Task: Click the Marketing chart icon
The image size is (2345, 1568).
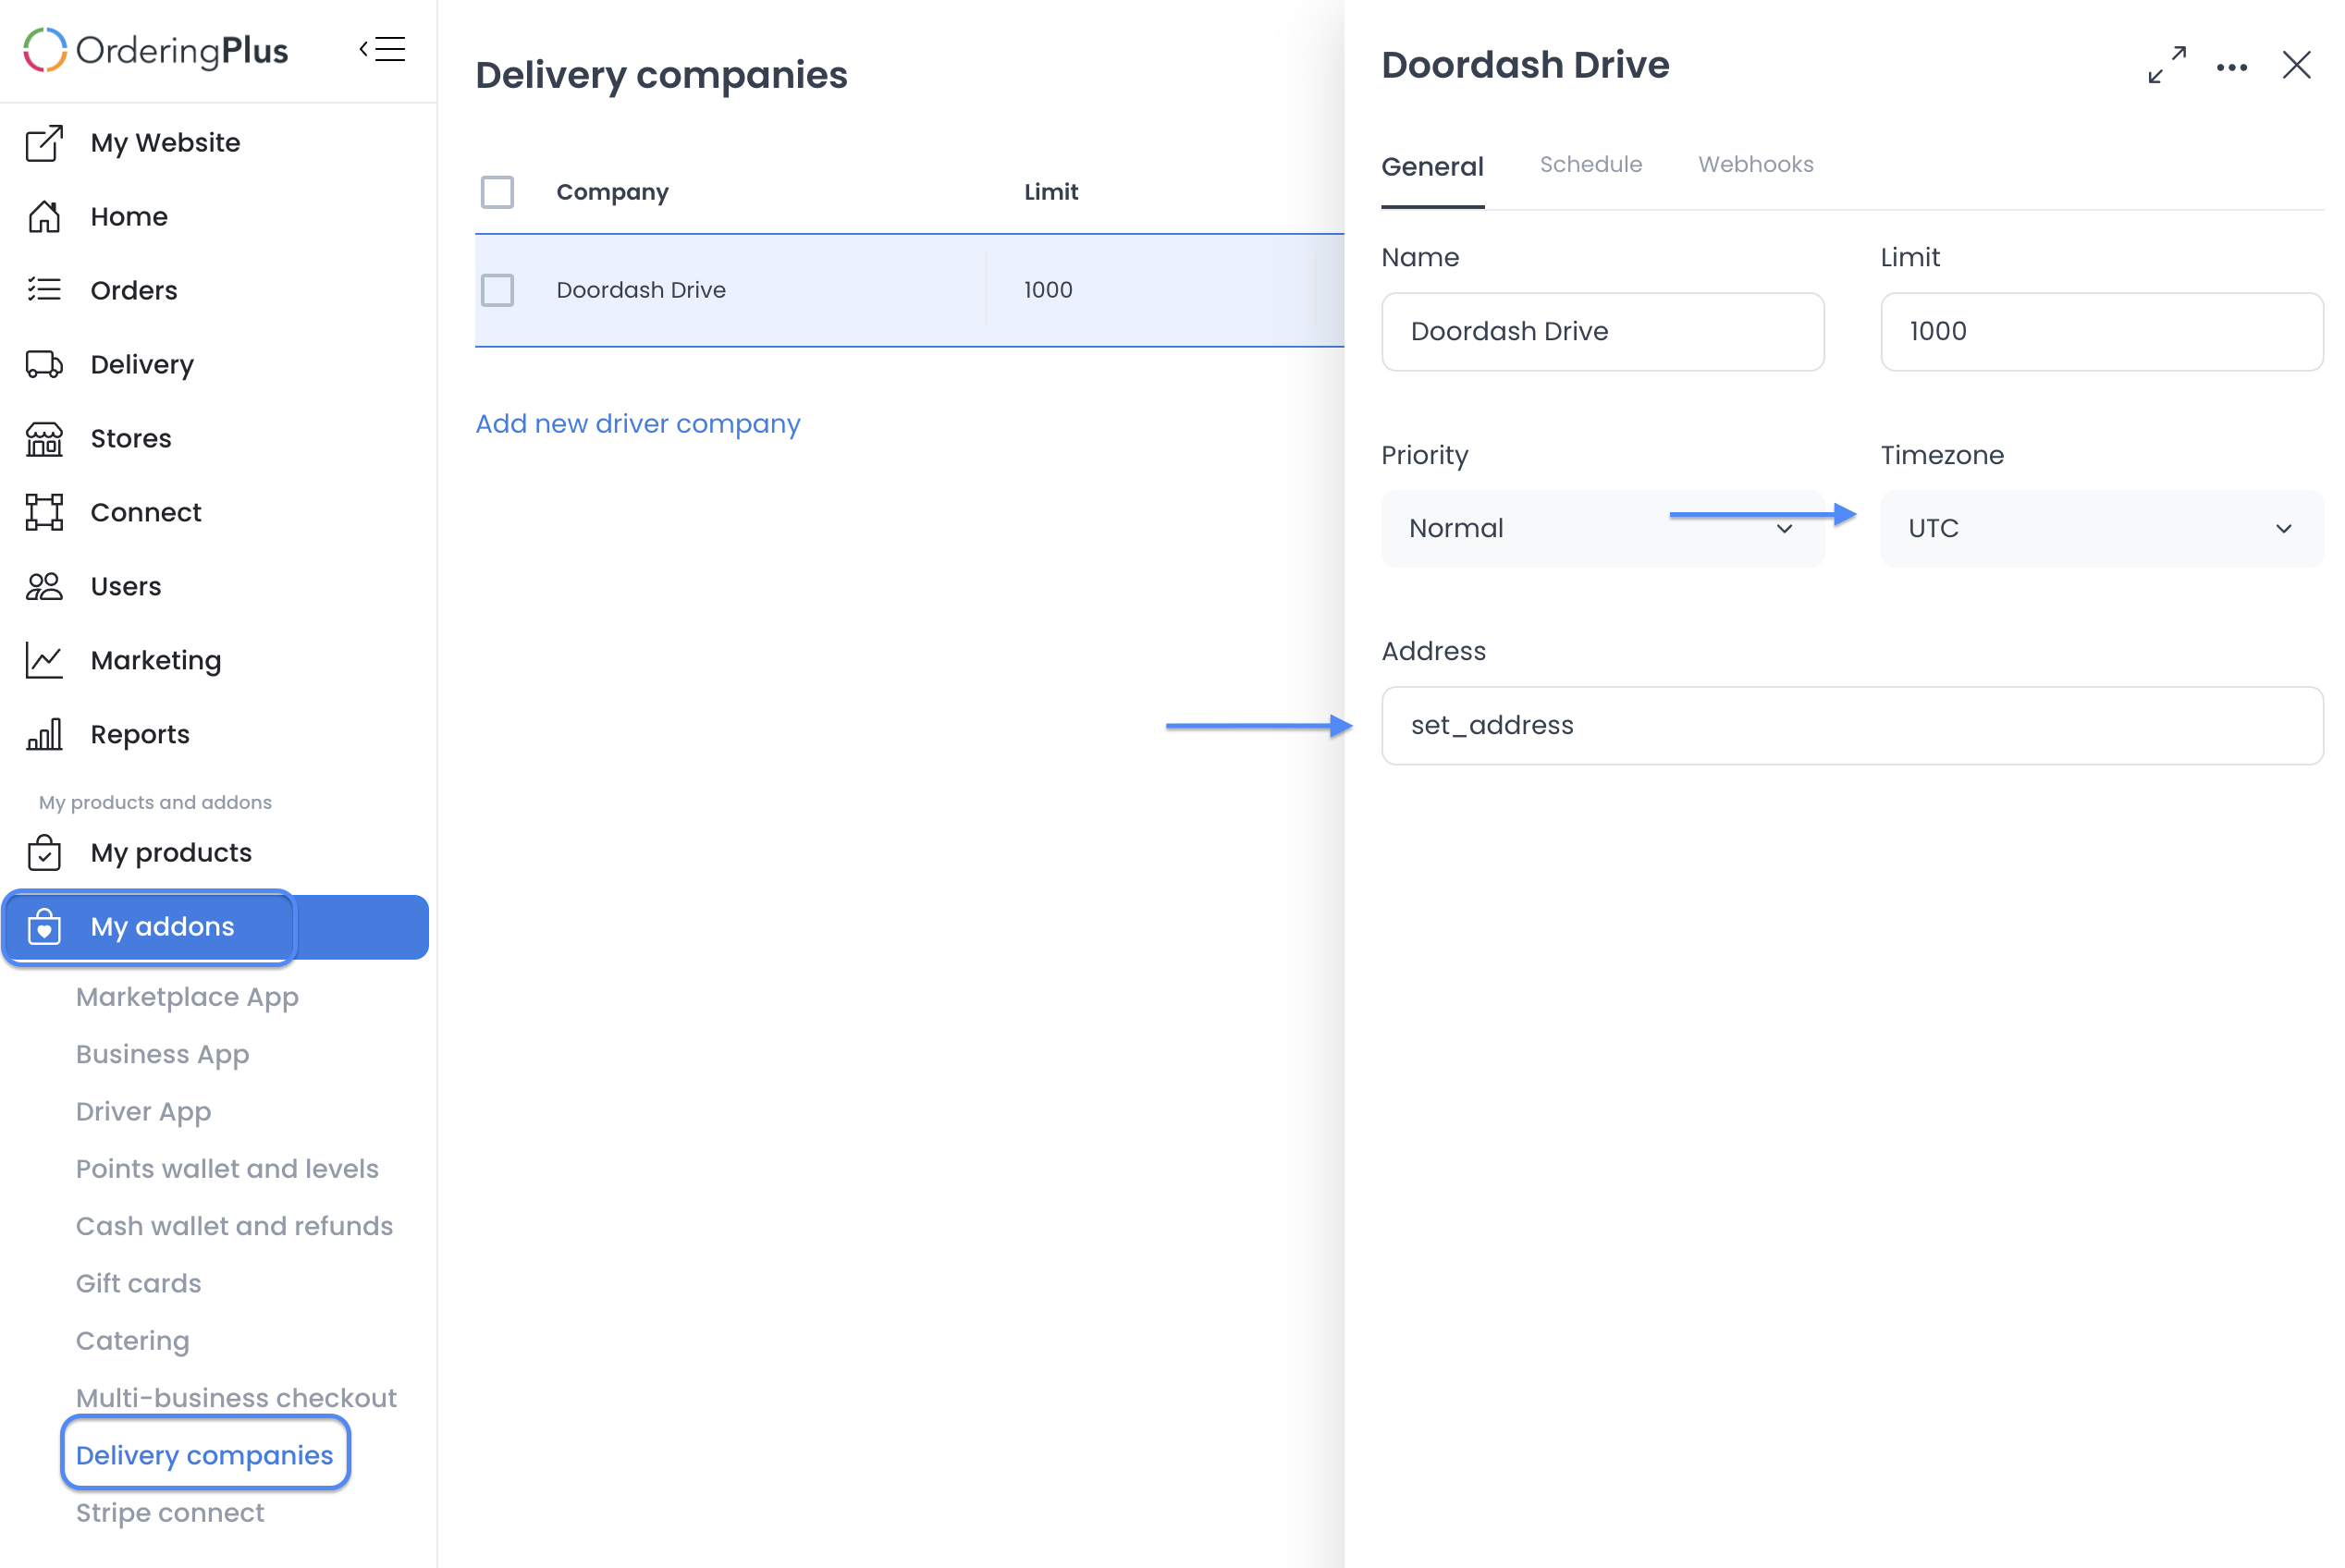Action: coord(44,660)
